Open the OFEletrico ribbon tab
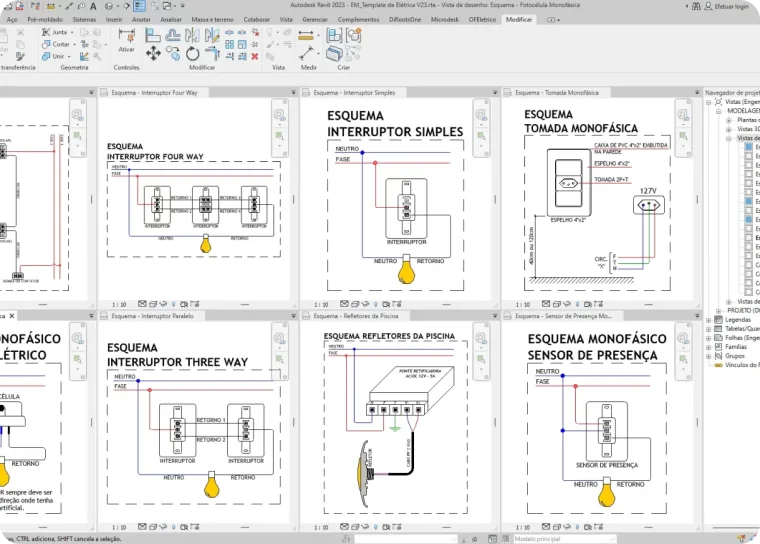The image size is (760, 544). (482, 19)
